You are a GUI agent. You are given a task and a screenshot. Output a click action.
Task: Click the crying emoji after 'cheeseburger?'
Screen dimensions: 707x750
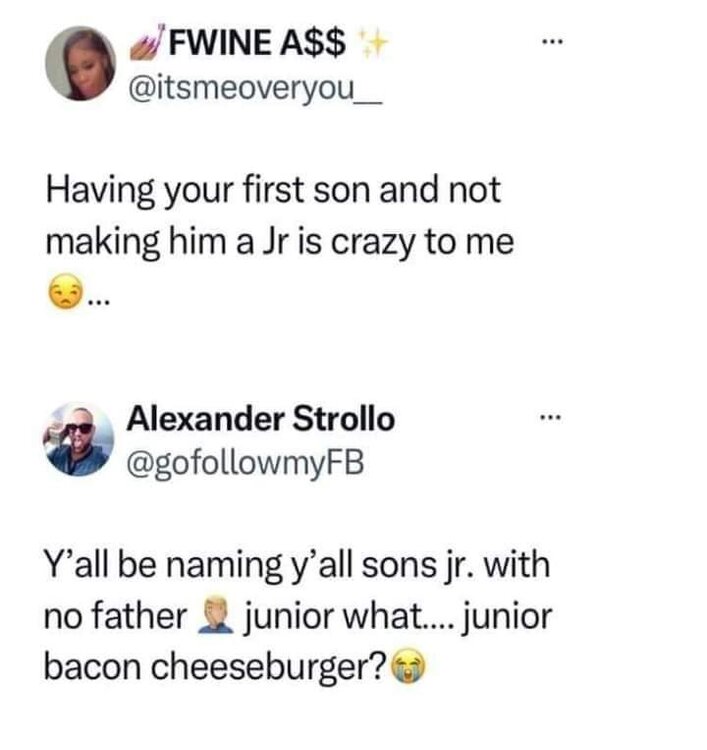click(x=404, y=668)
